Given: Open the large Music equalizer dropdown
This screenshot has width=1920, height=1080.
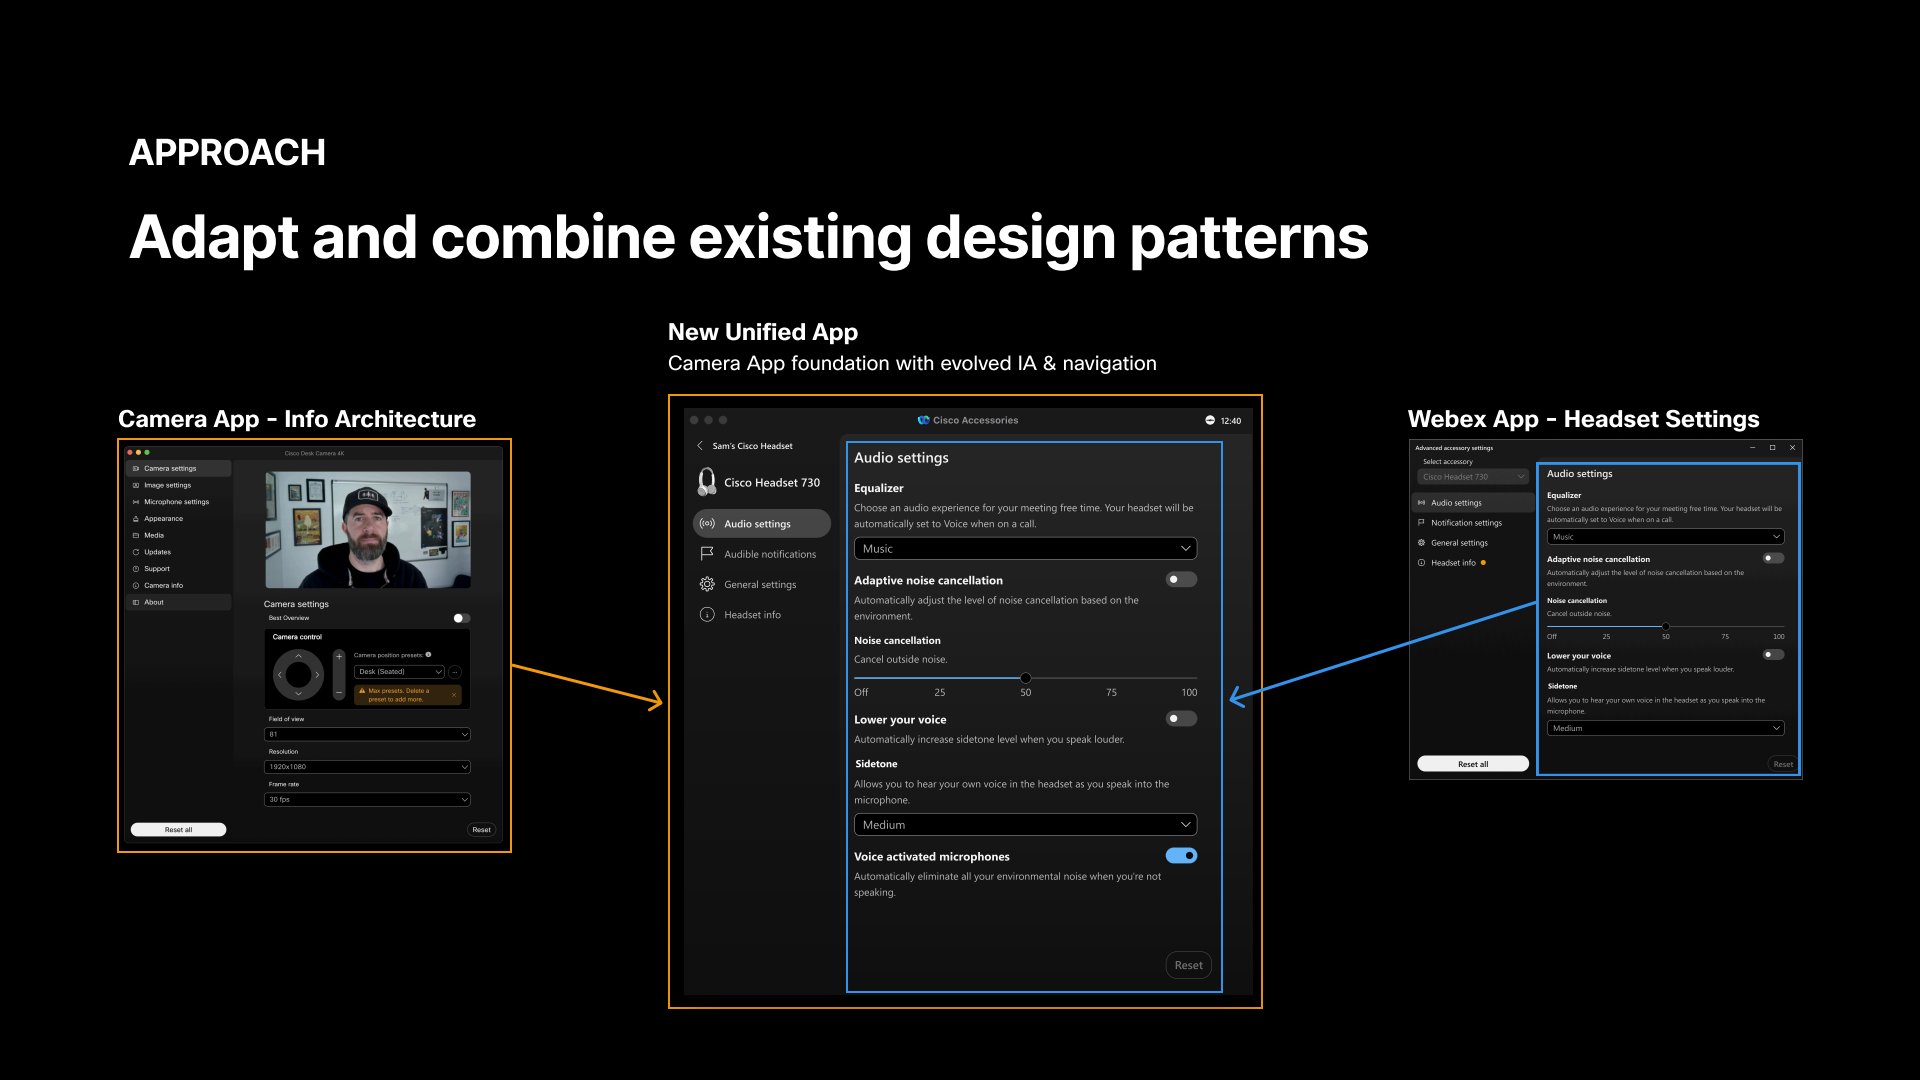Looking at the screenshot, I should [x=1025, y=549].
